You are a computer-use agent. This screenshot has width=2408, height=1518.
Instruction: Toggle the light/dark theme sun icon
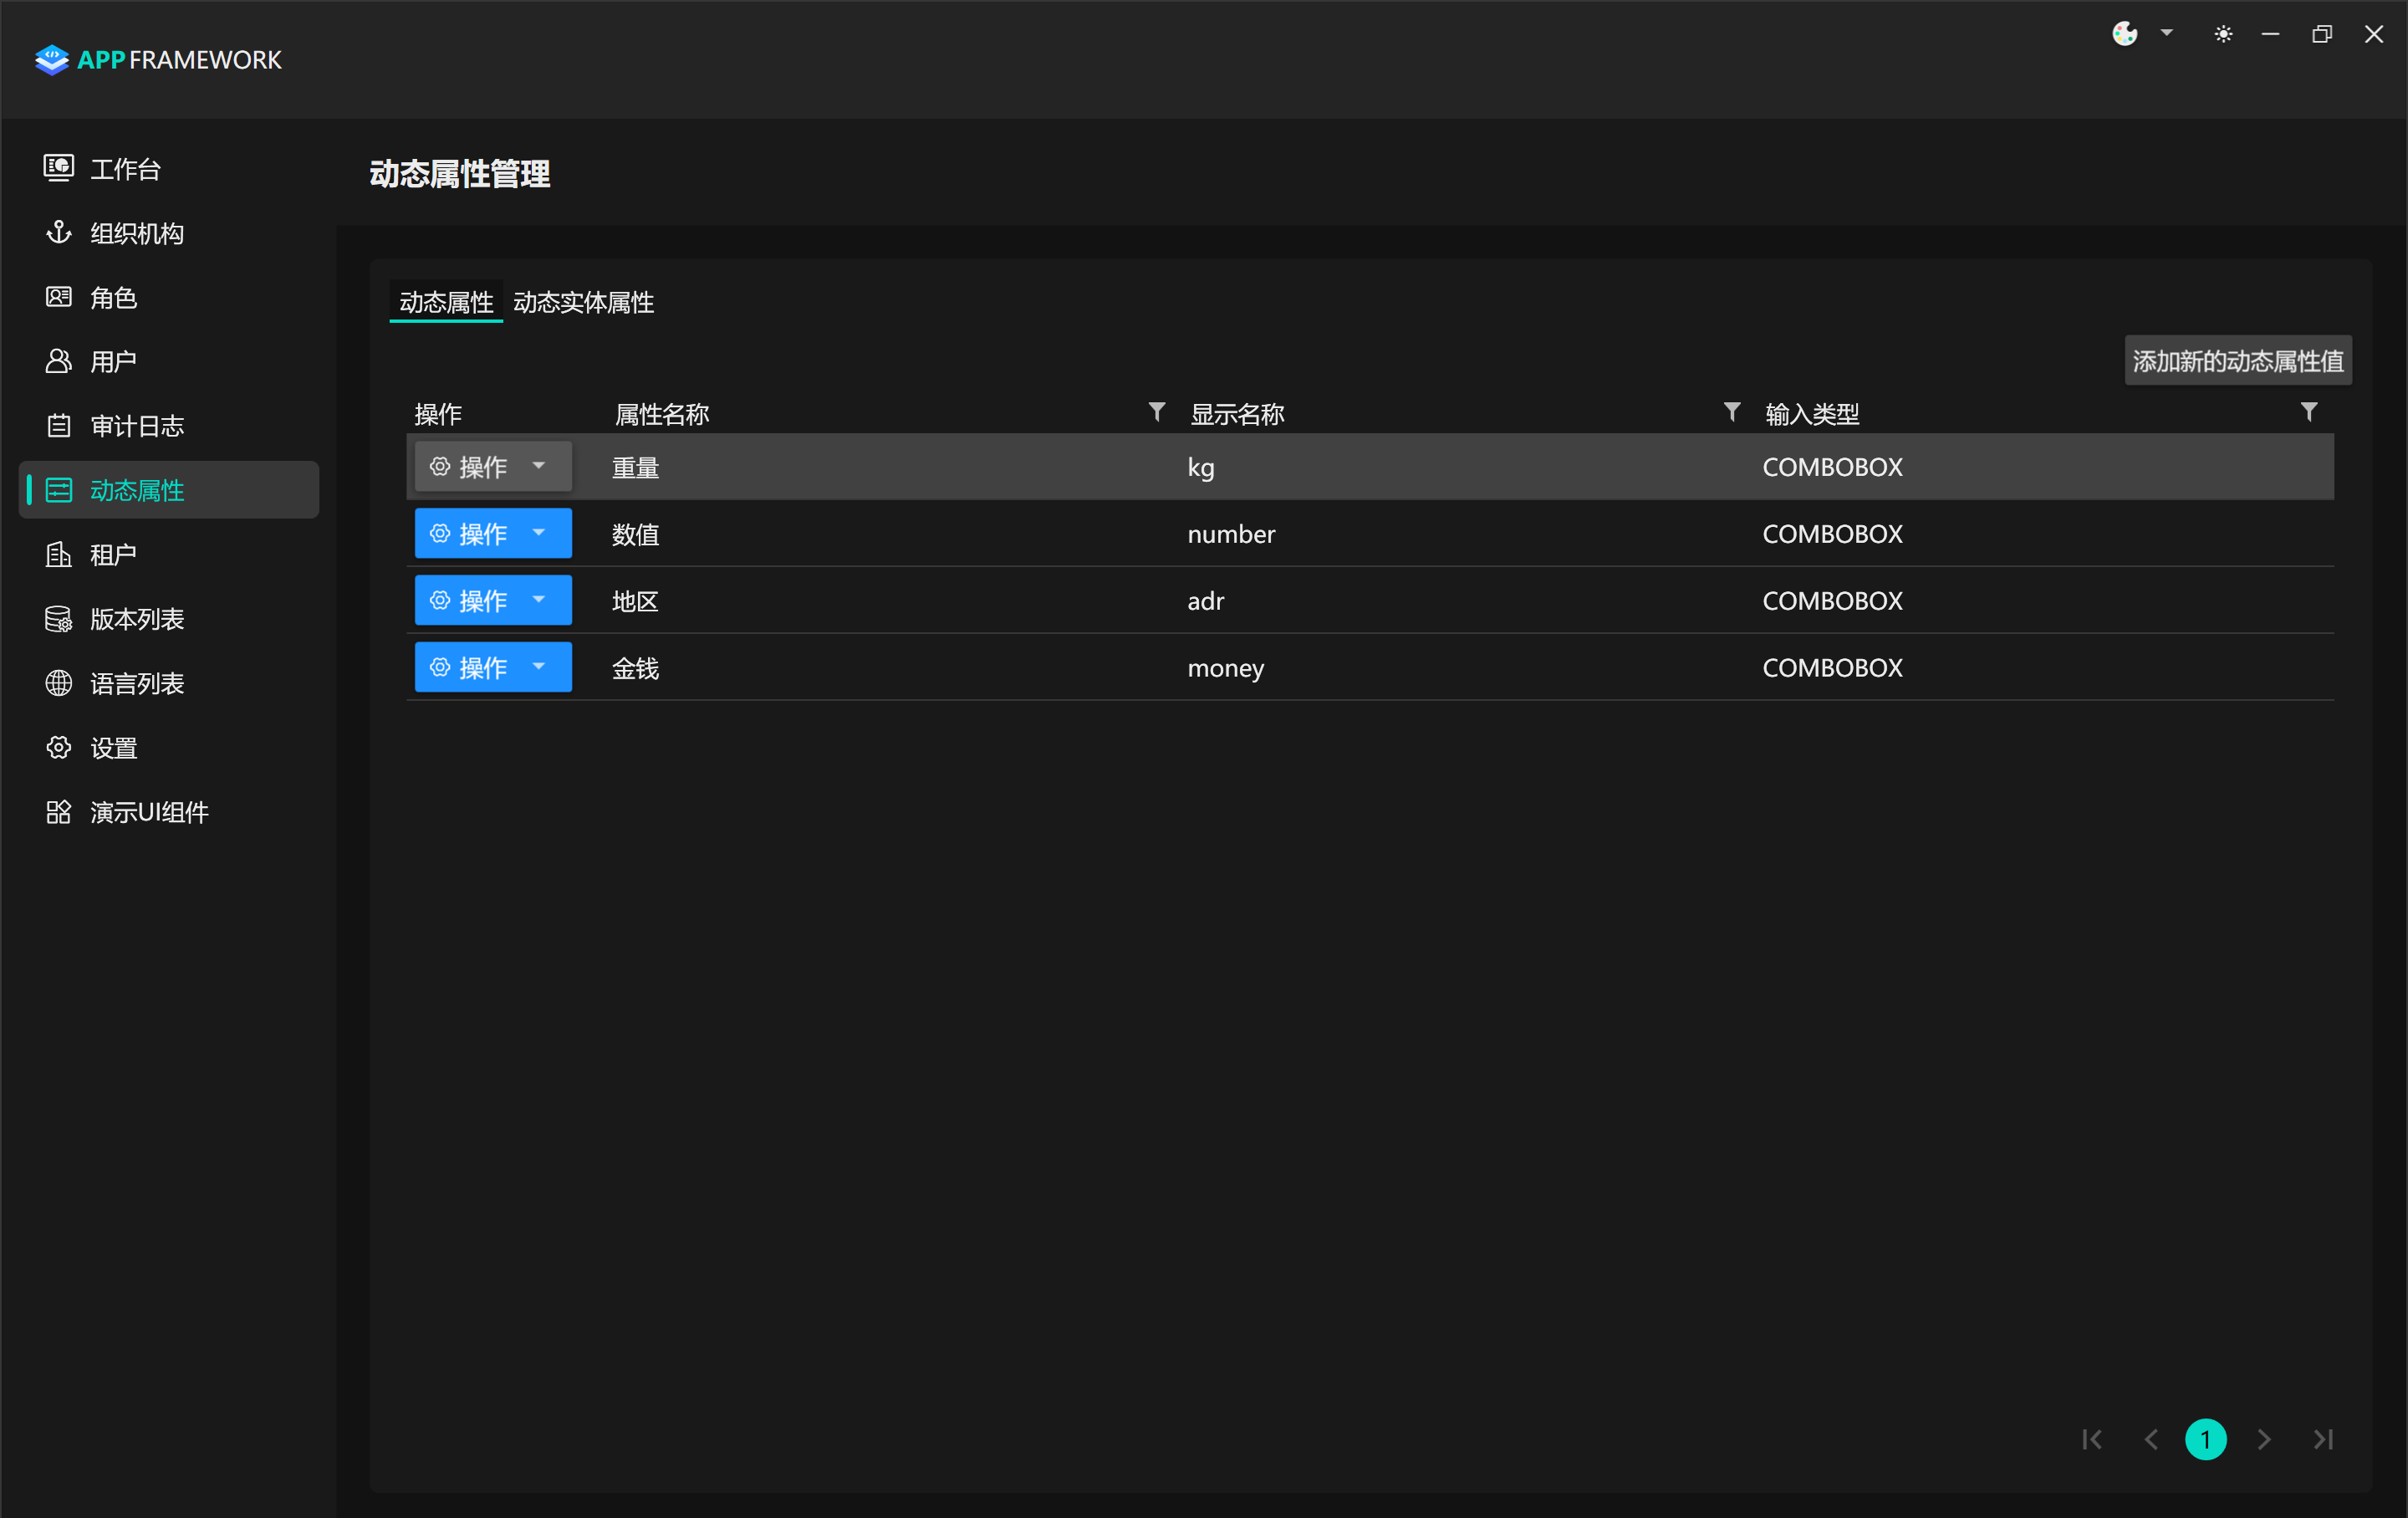pyautogui.click(x=2222, y=34)
